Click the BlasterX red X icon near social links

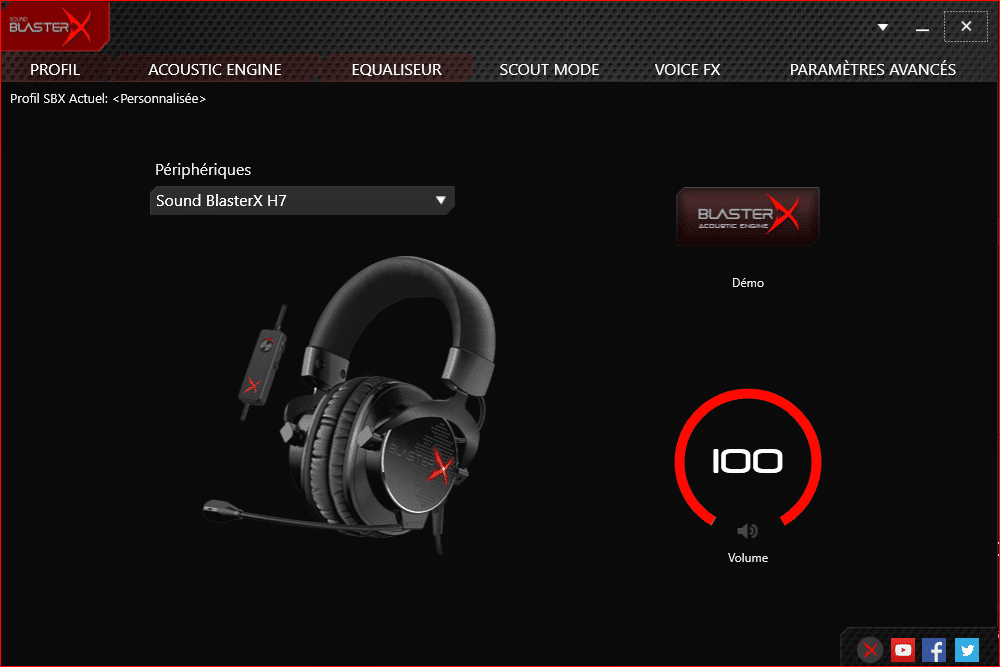tap(870, 650)
